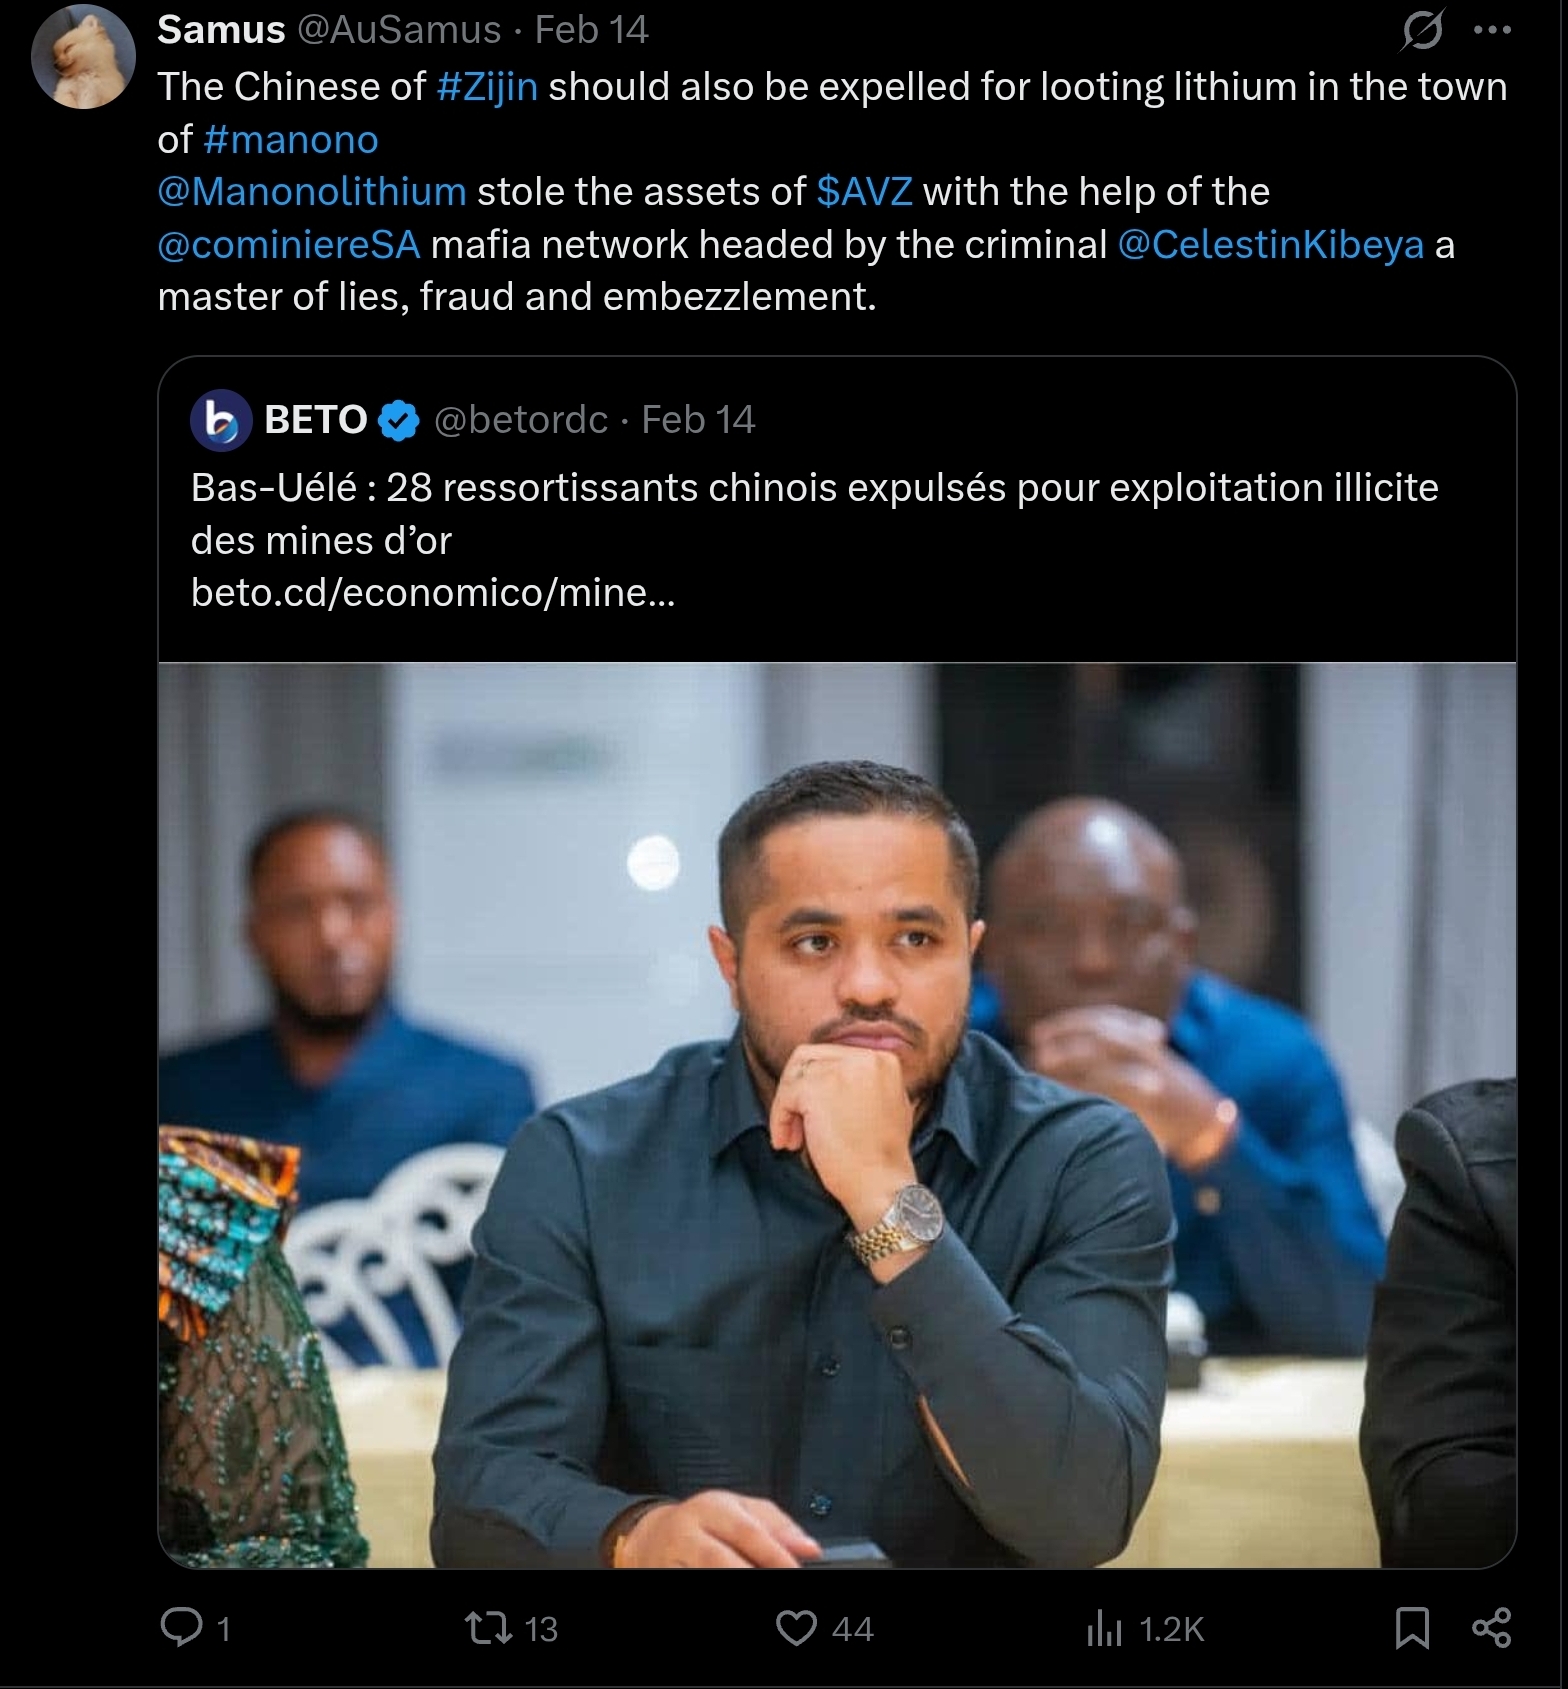Open the beto.cd article link text
Image resolution: width=1568 pixels, height=1689 pixels.
click(433, 593)
